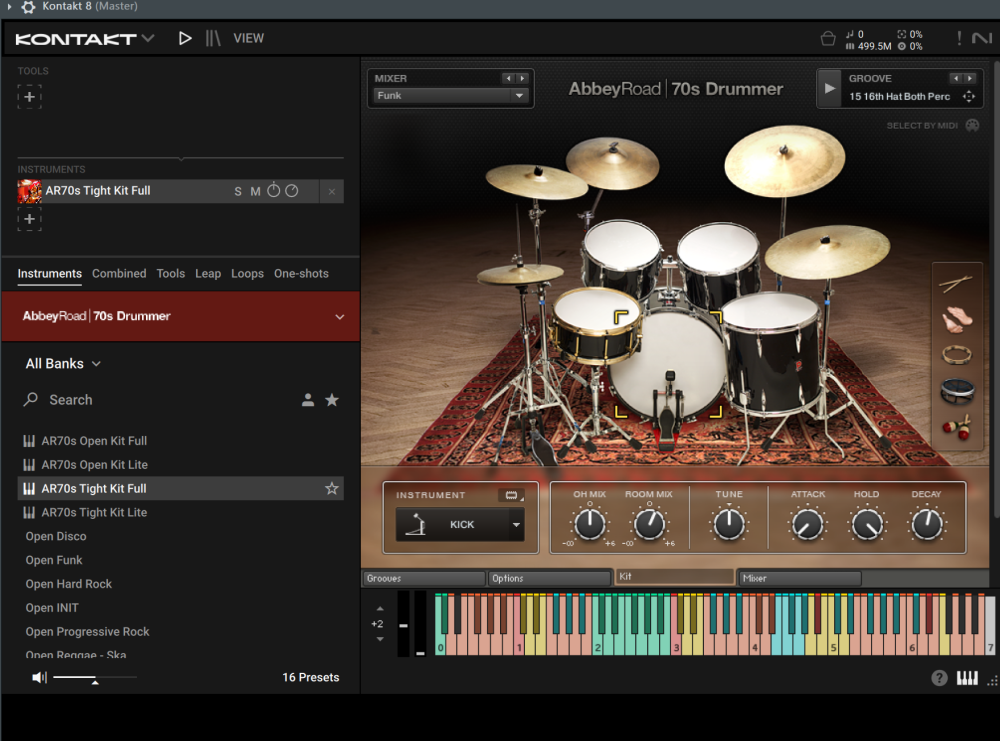Viewport: 1000px width, 741px height.
Task: Favorite AR70s Tight Kit Full with star
Action: 332,489
